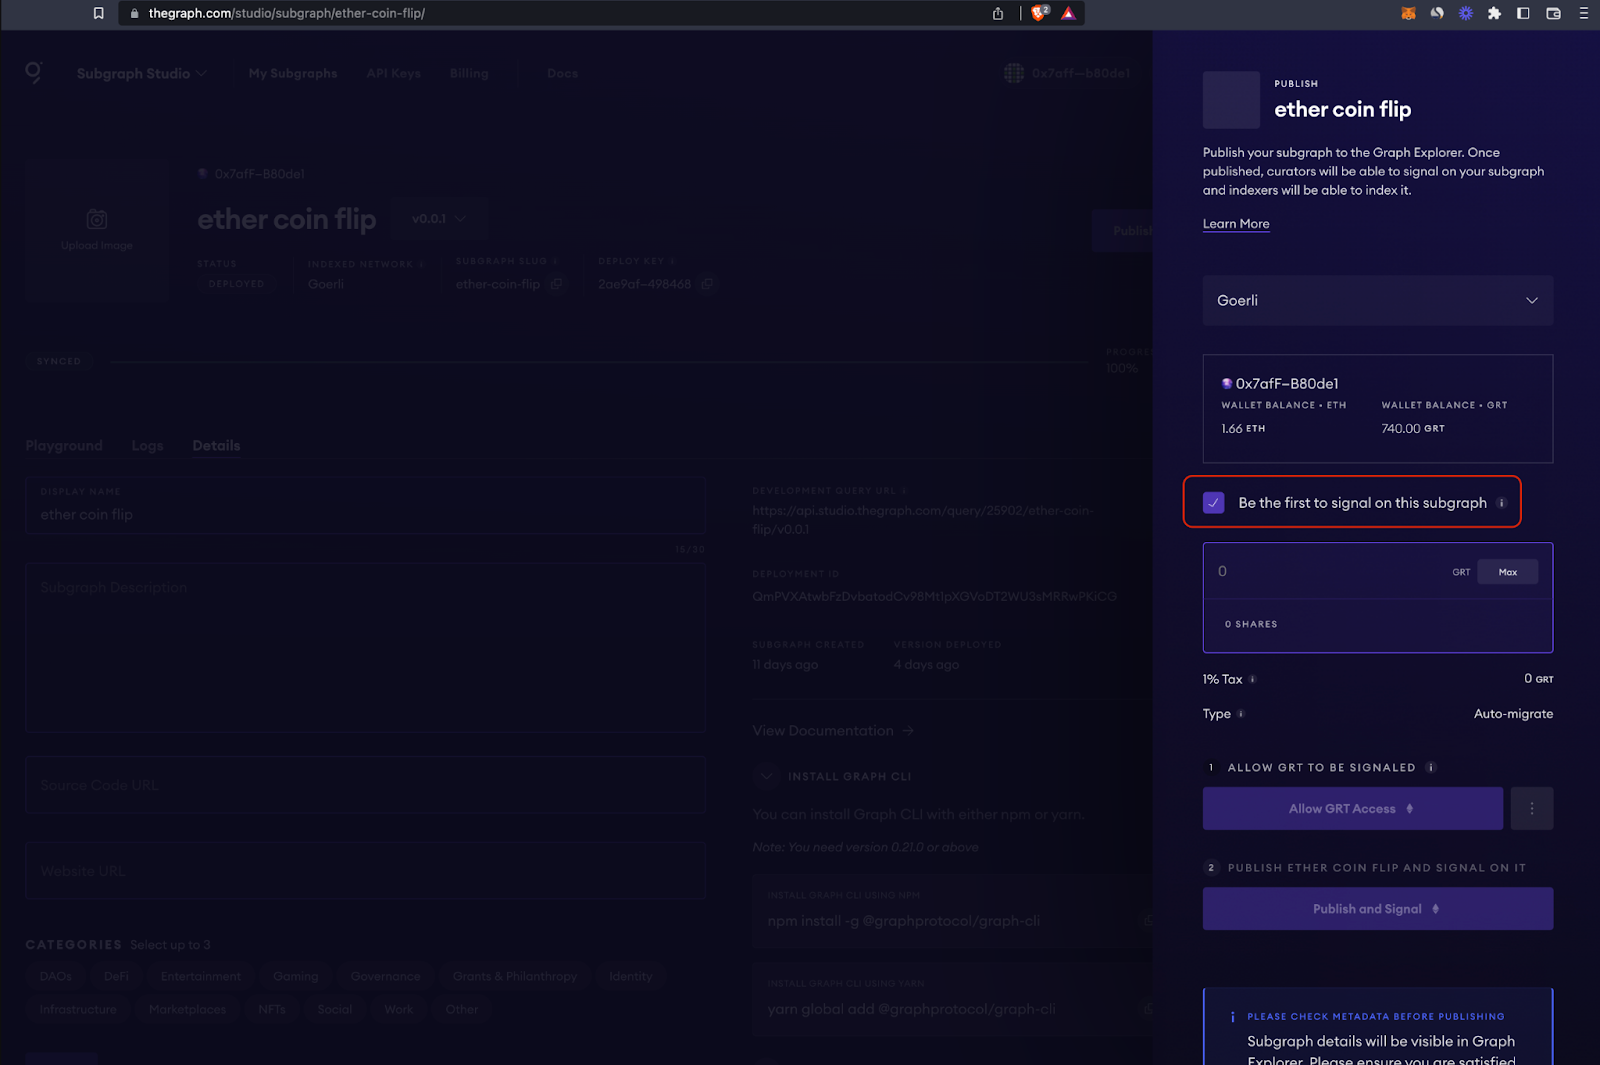Open the Learn More link

pyautogui.click(x=1235, y=223)
